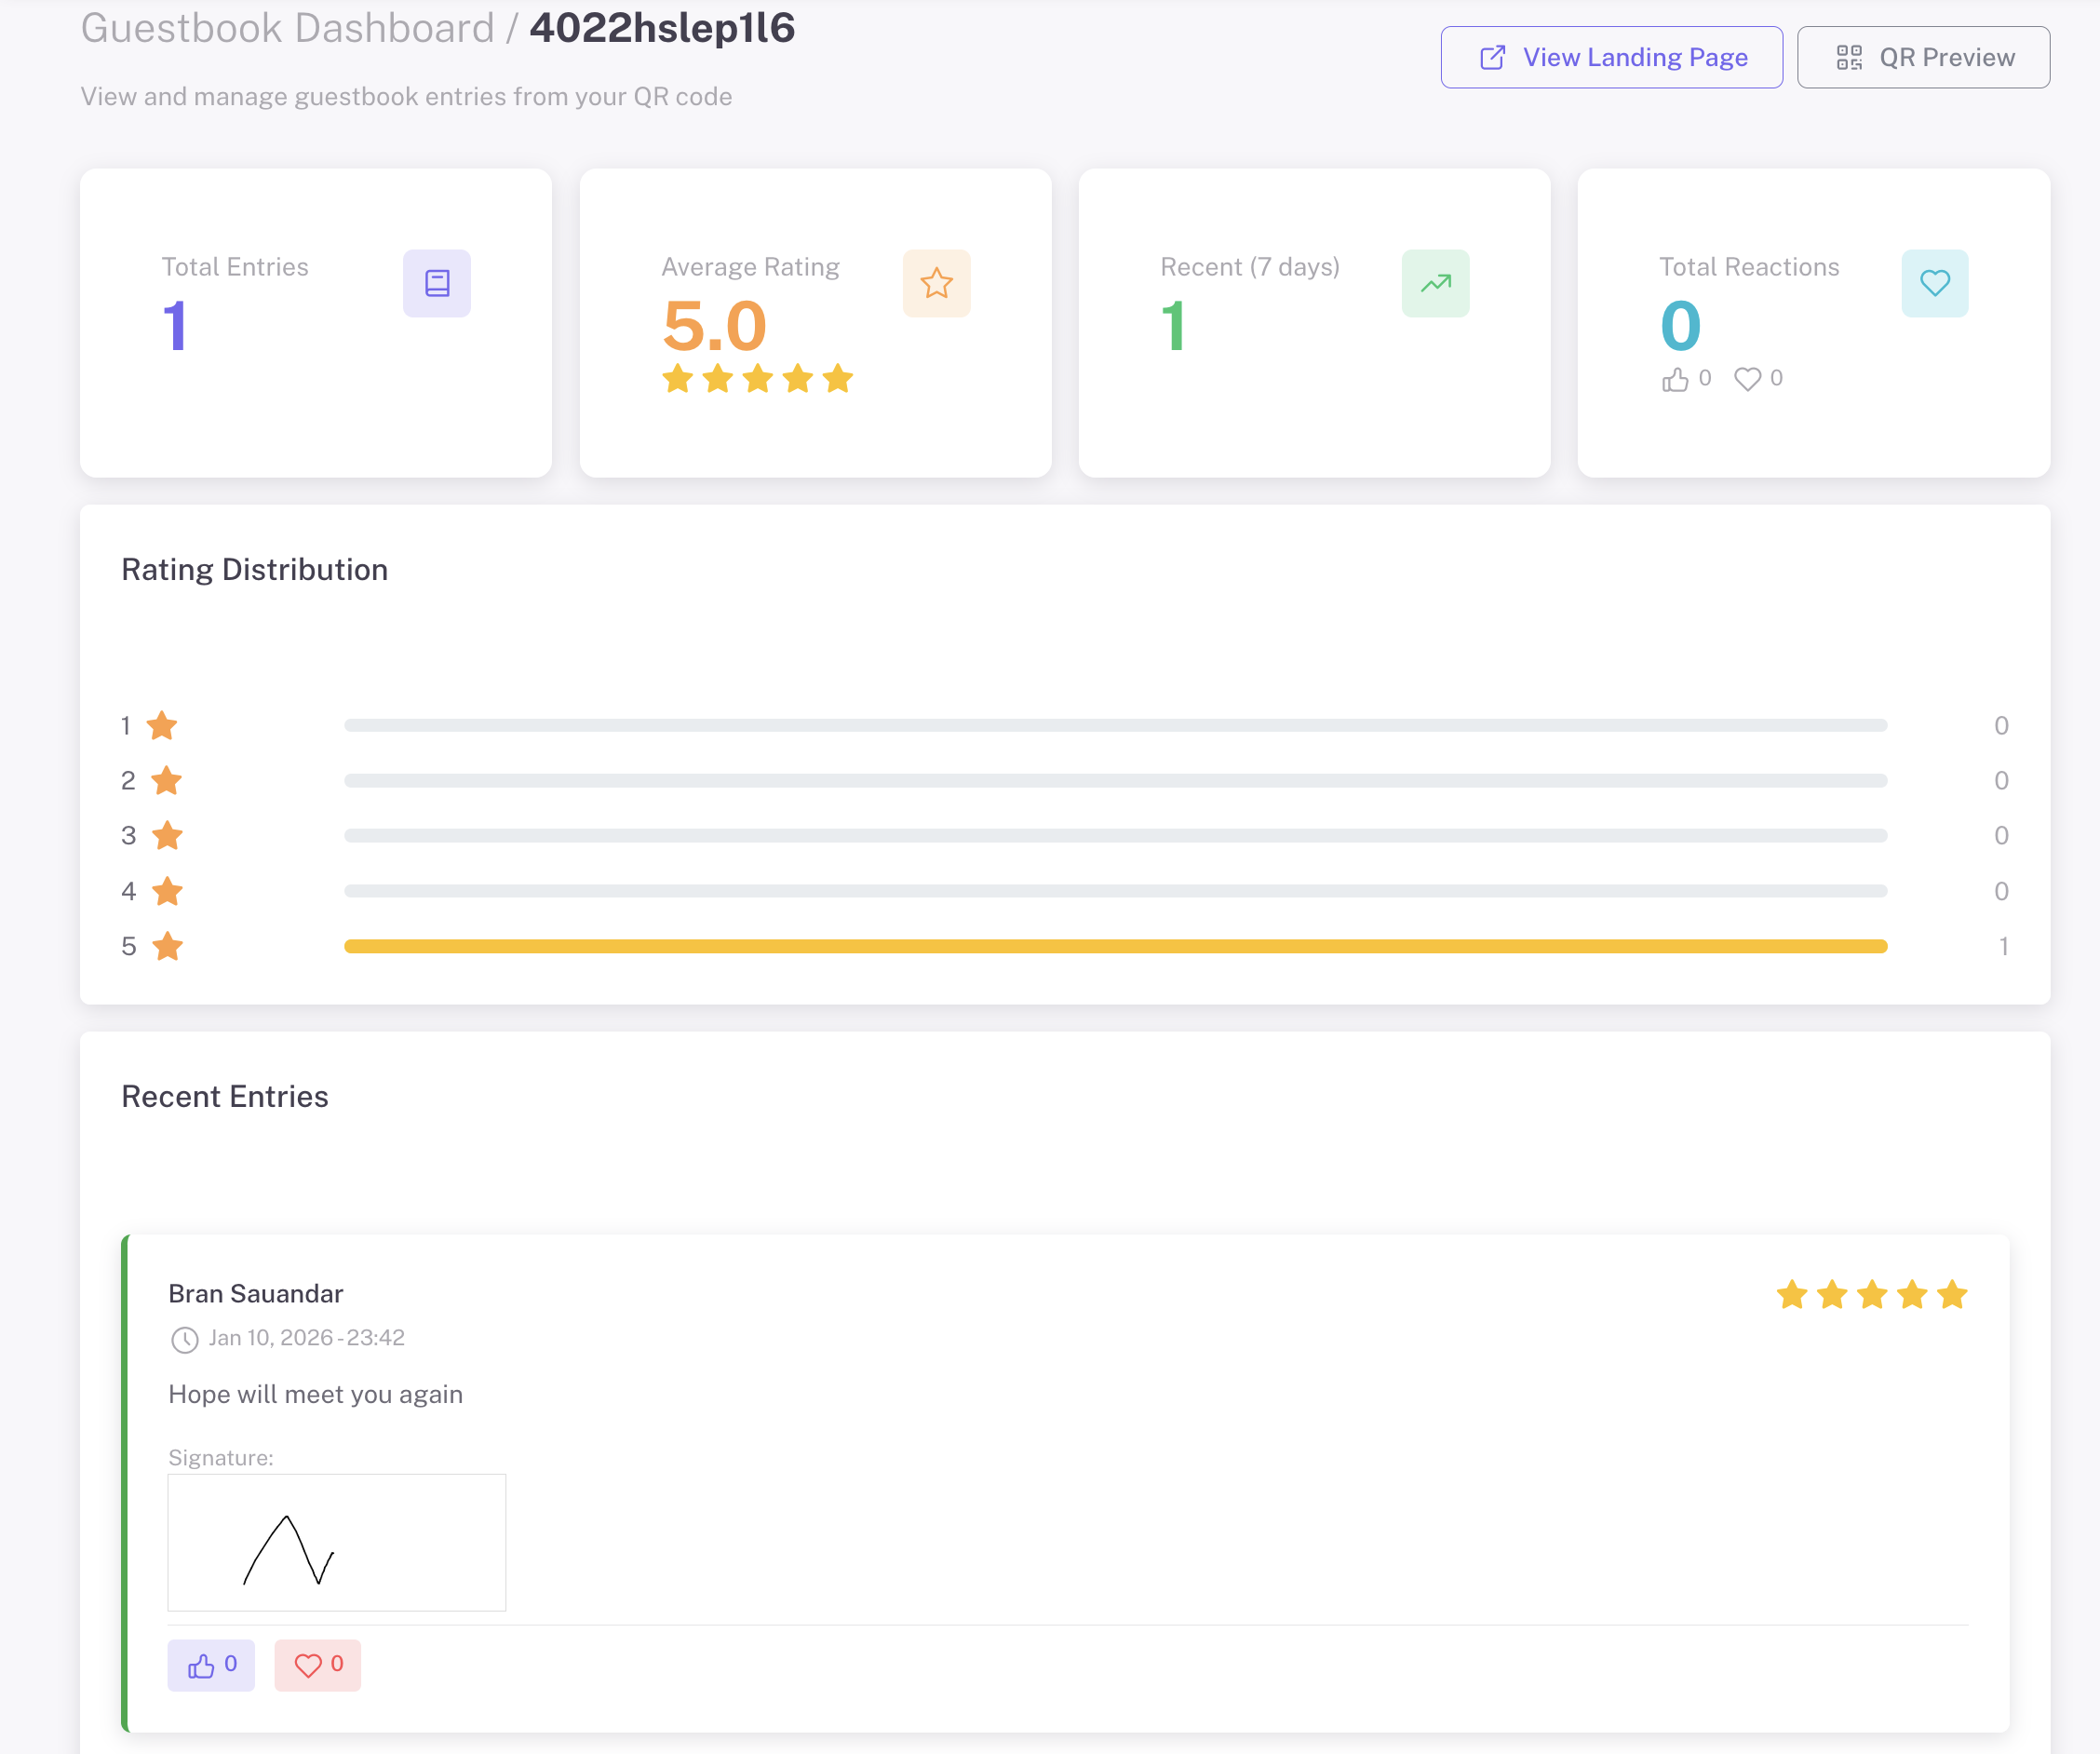Select the Recent 7 days trend icon

[1435, 283]
